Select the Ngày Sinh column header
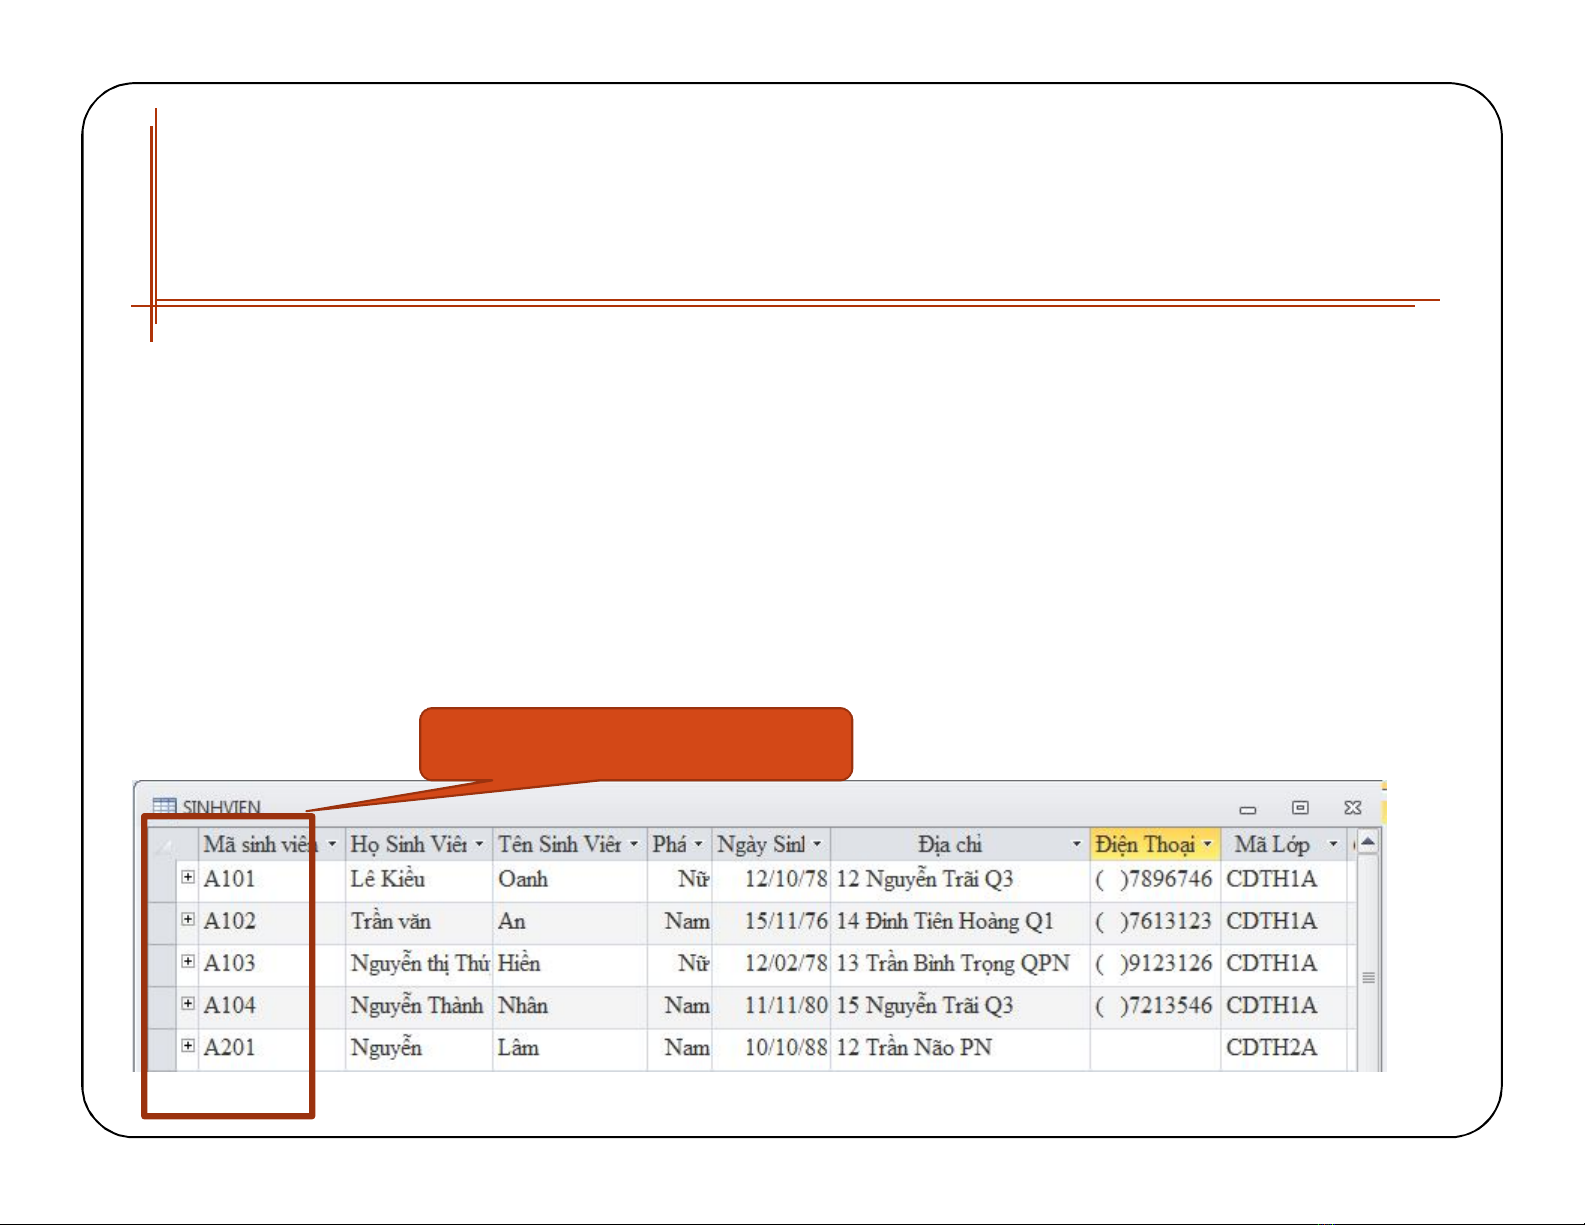Screen dimensions: 1585x1225 [761, 845]
